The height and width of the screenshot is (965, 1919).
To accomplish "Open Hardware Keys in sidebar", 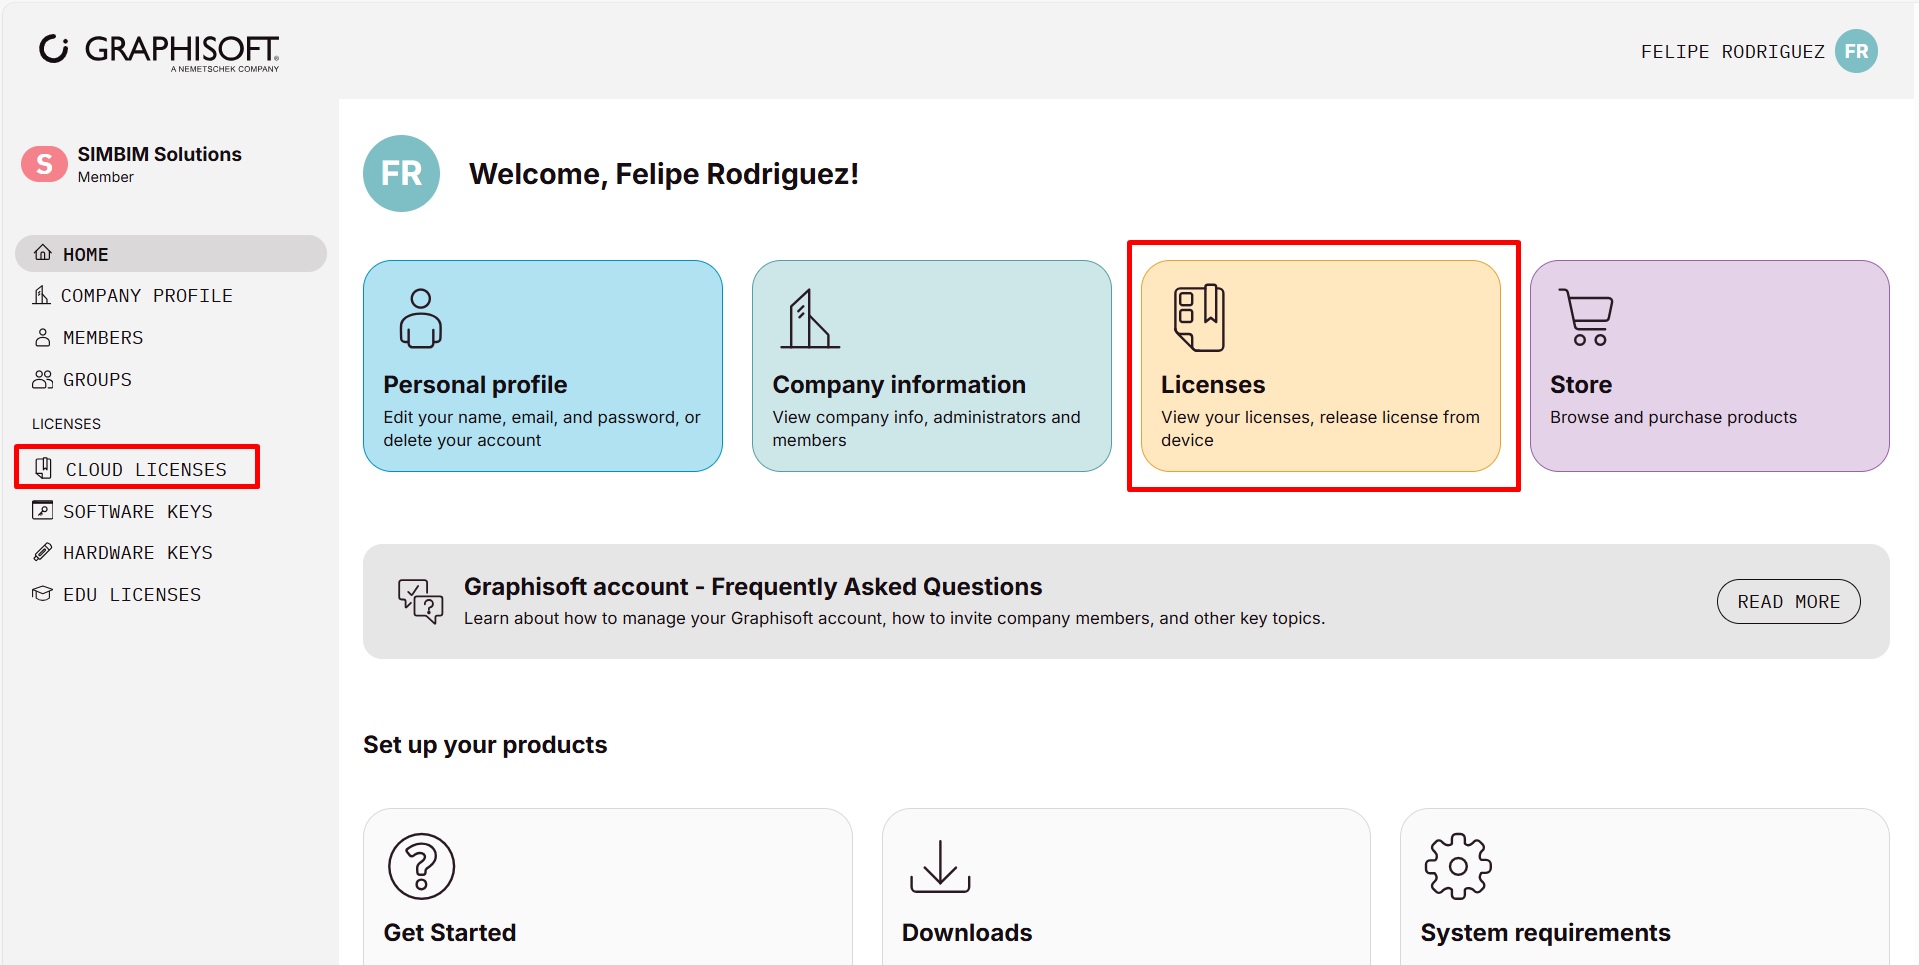I will (x=137, y=553).
